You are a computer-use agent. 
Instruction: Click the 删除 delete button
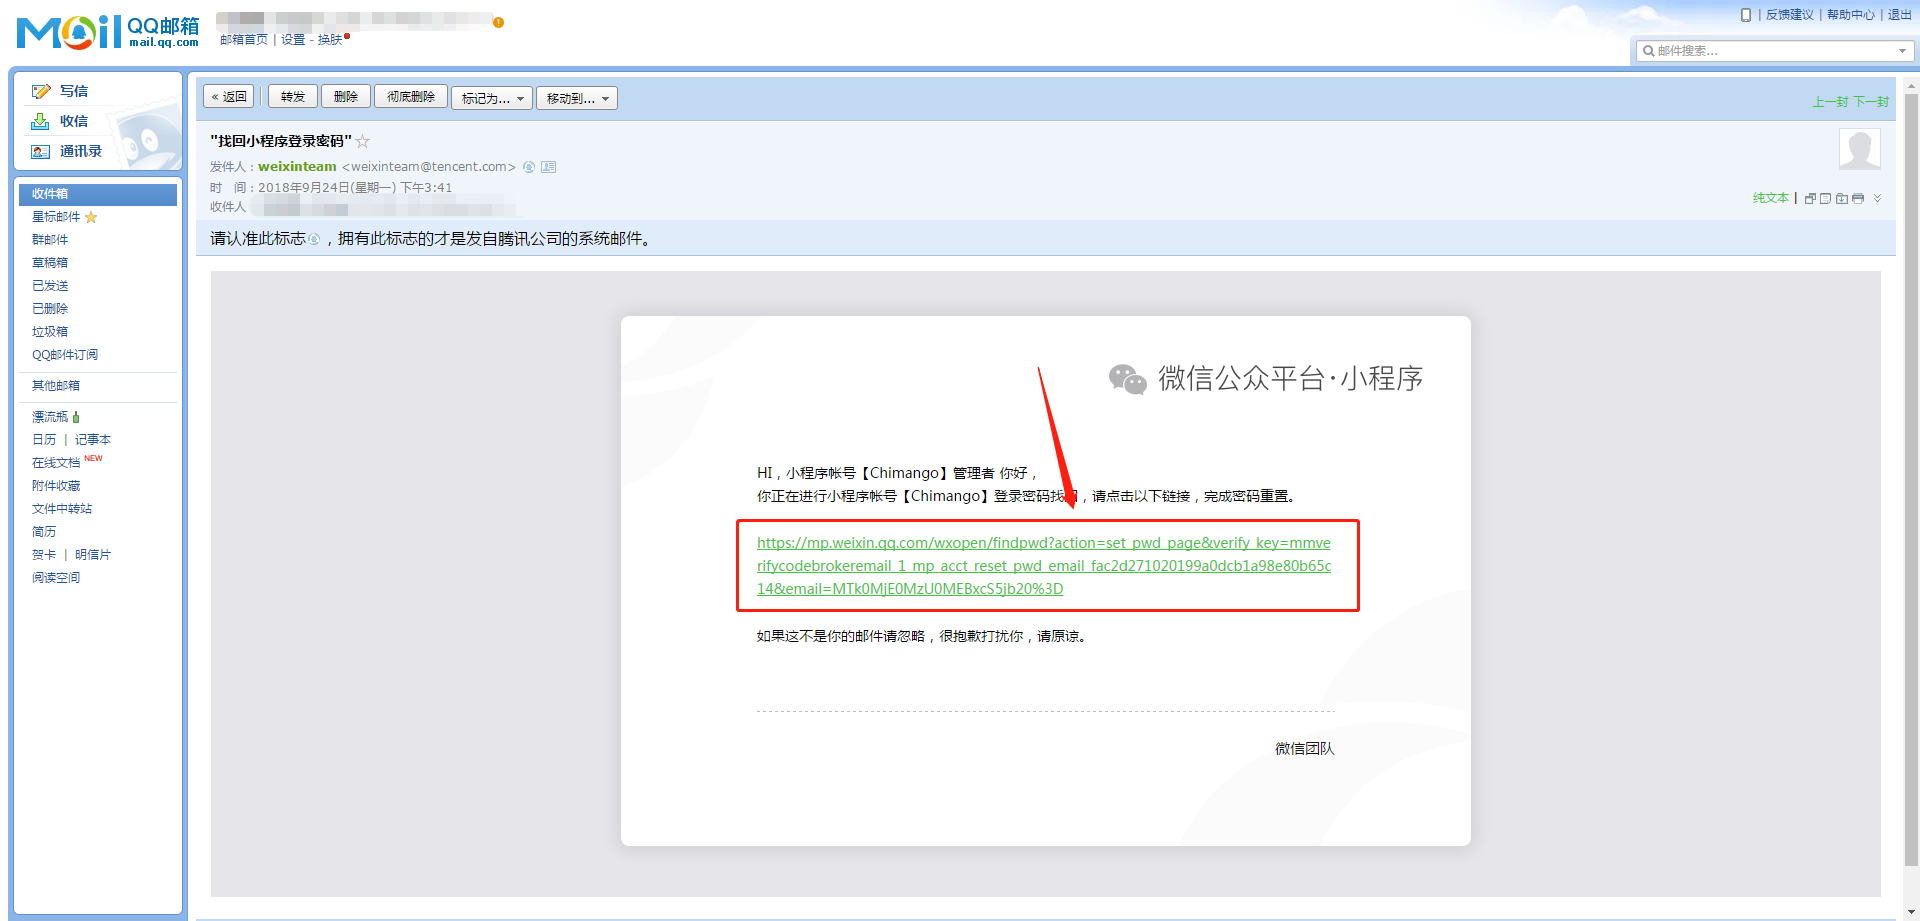346,97
